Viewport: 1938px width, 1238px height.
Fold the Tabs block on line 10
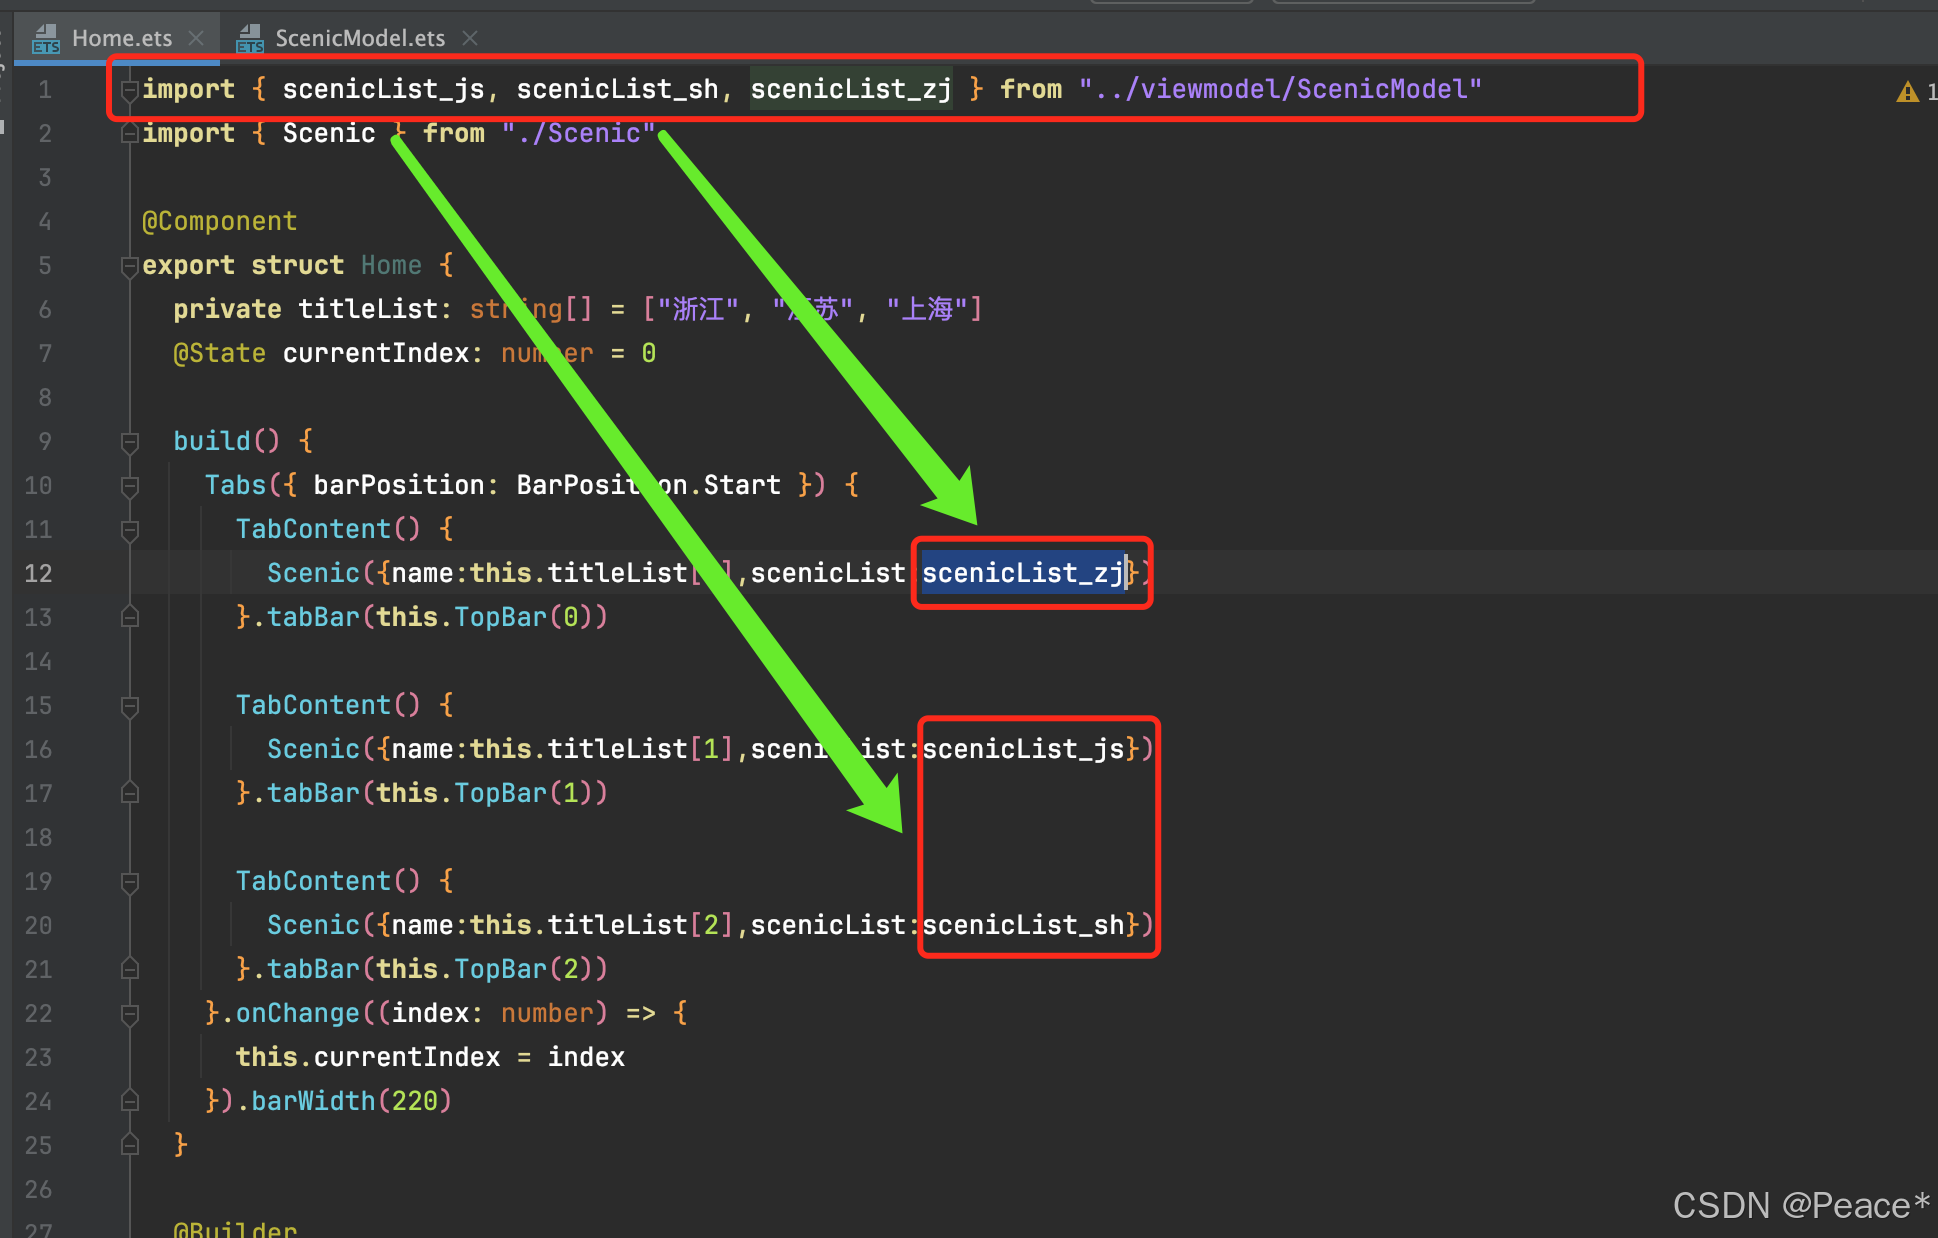tap(129, 486)
